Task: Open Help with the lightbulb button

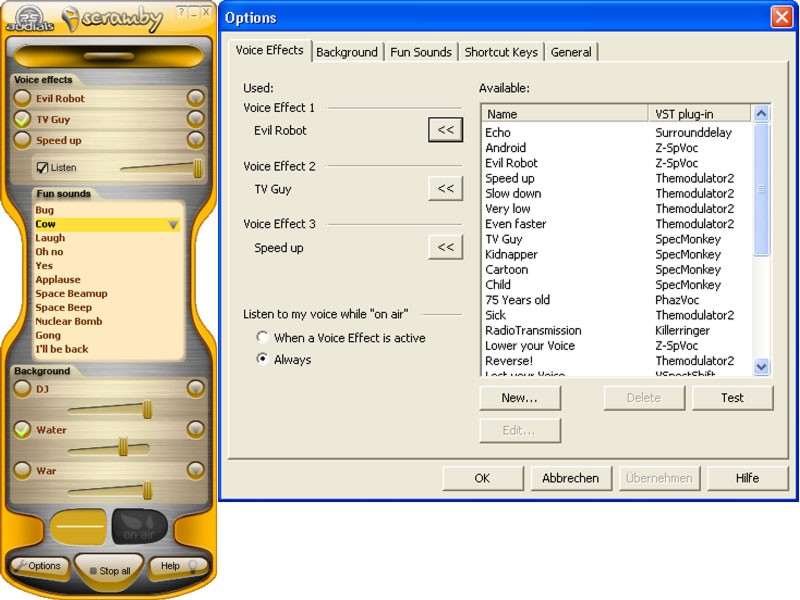Action: coord(178,566)
